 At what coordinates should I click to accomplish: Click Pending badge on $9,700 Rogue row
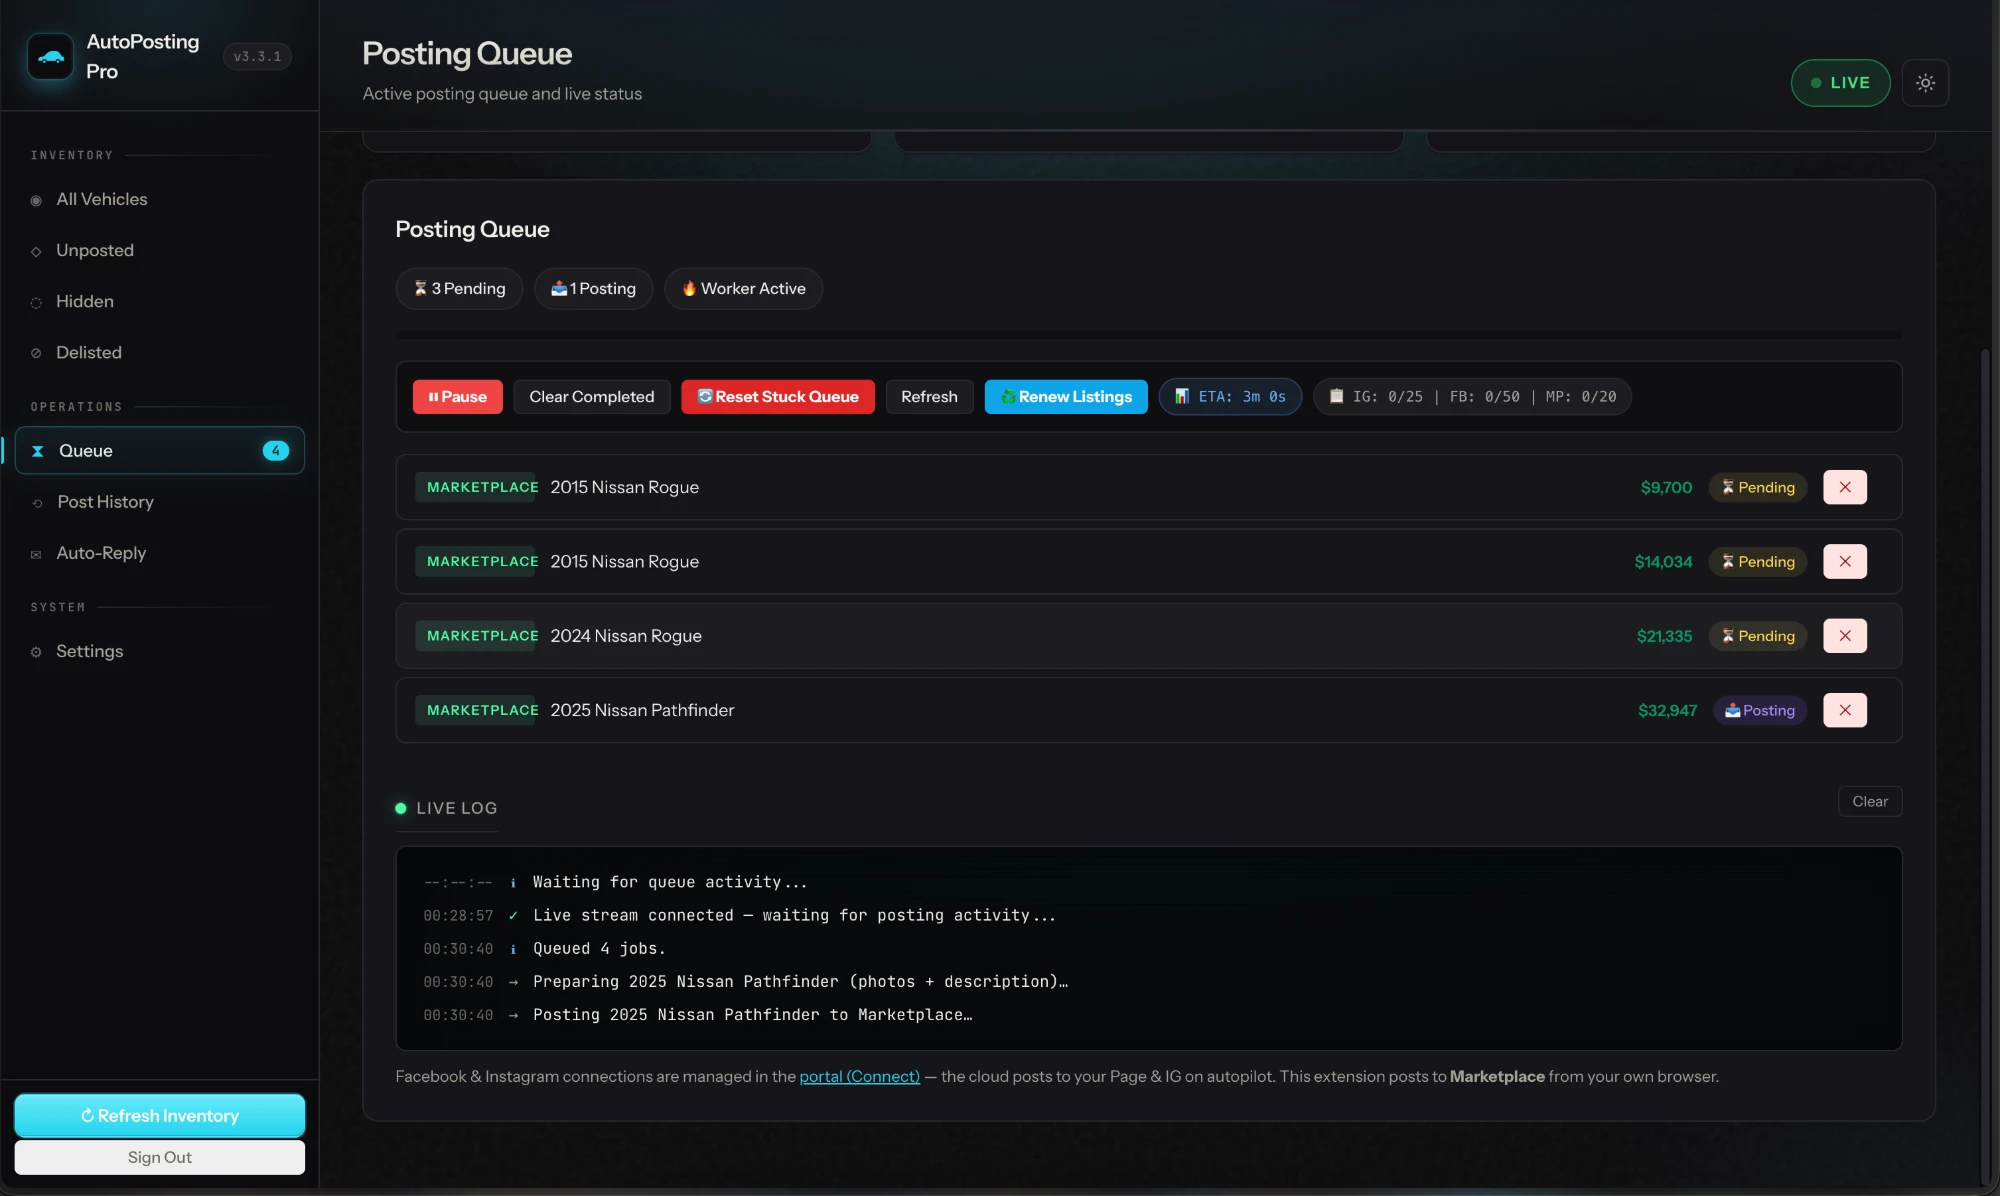(x=1757, y=487)
